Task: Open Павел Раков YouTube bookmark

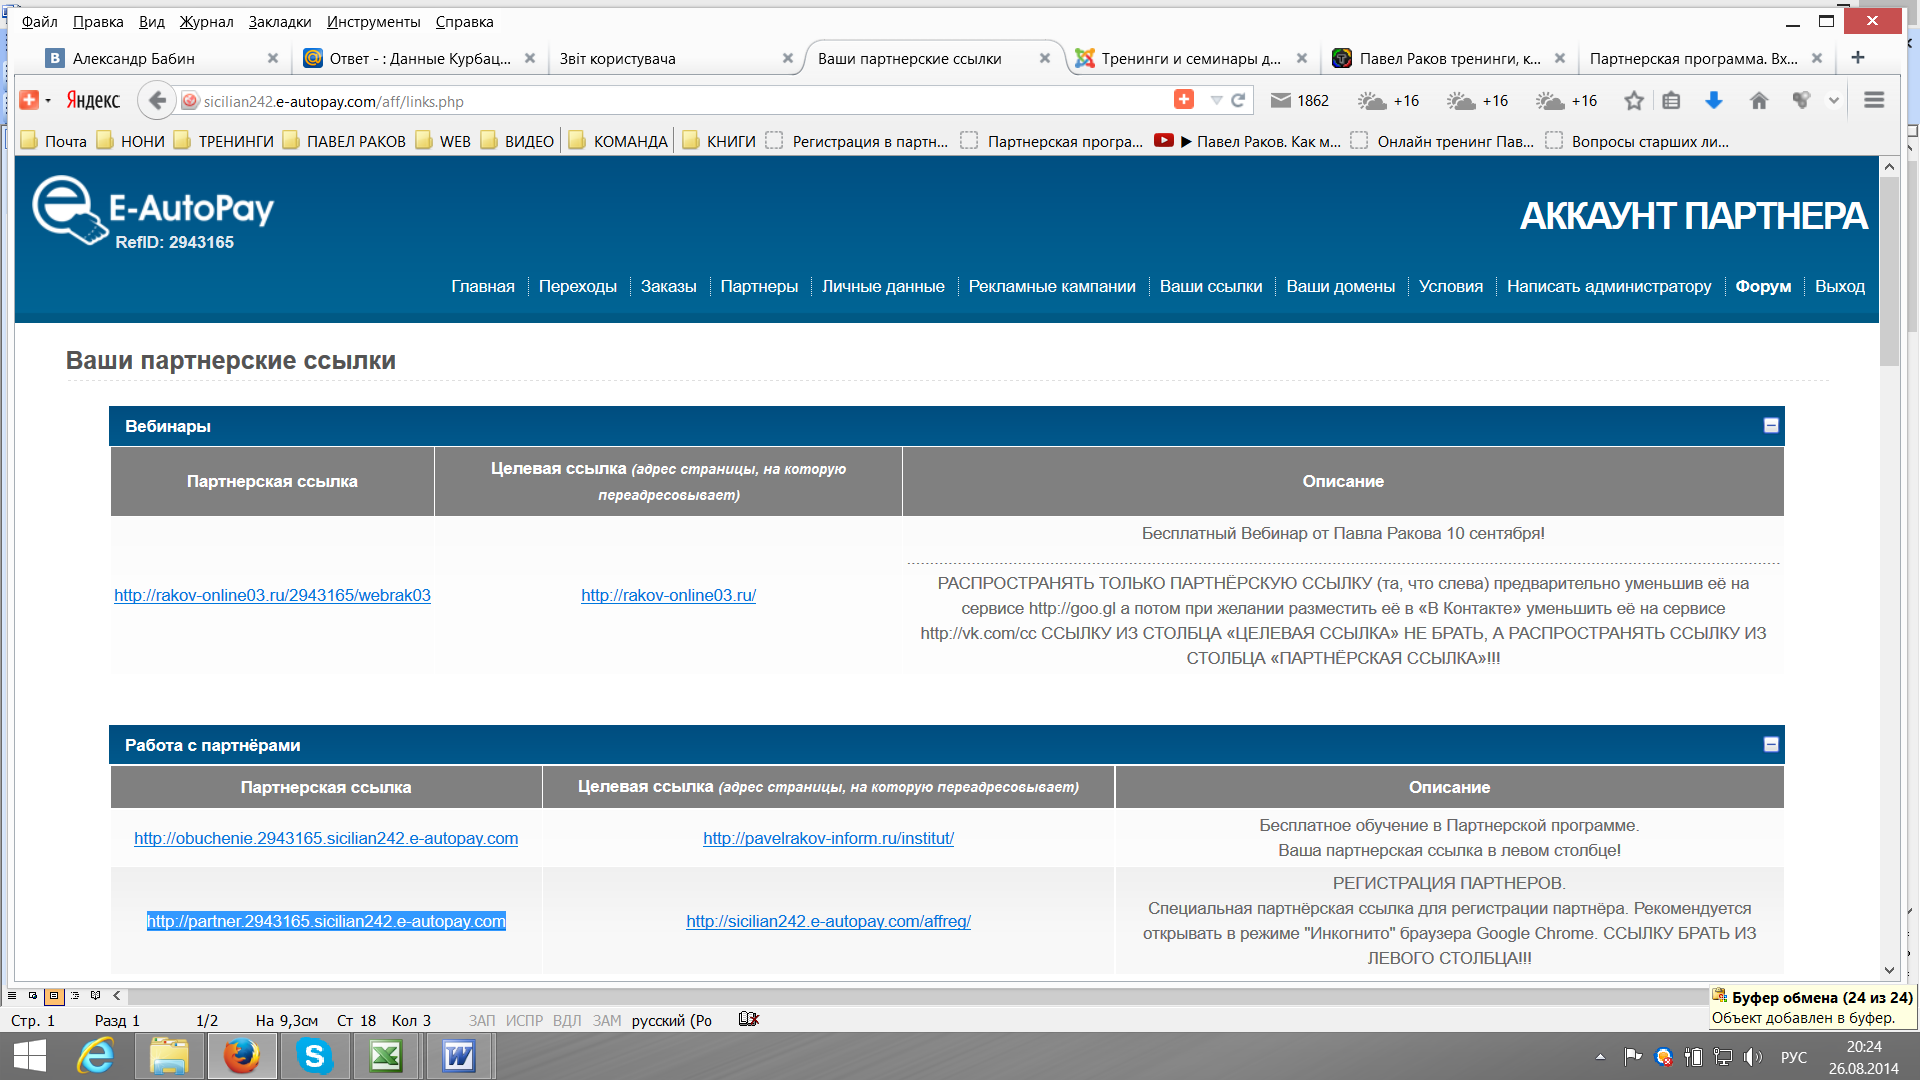Action: coord(1248,141)
